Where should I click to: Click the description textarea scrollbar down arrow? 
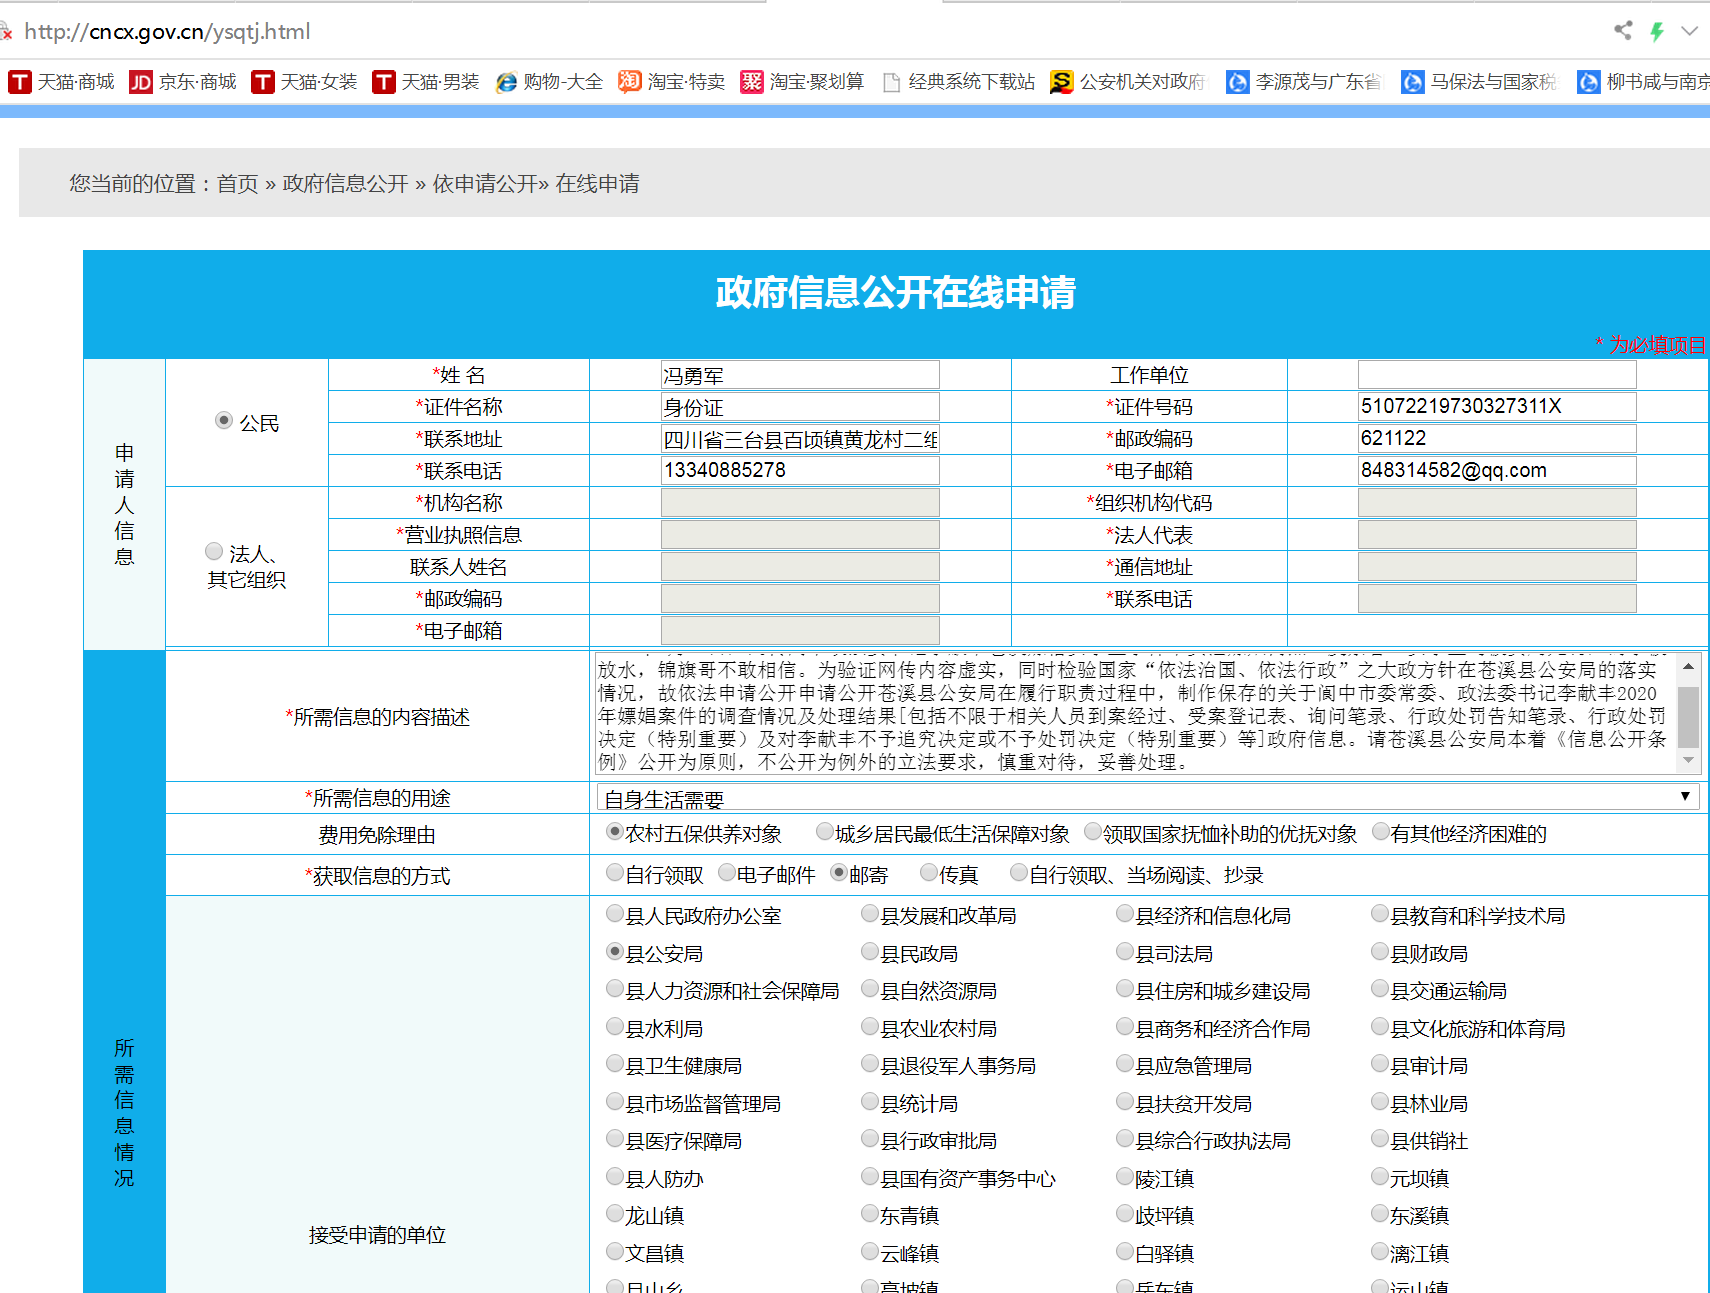coord(1689,762)
